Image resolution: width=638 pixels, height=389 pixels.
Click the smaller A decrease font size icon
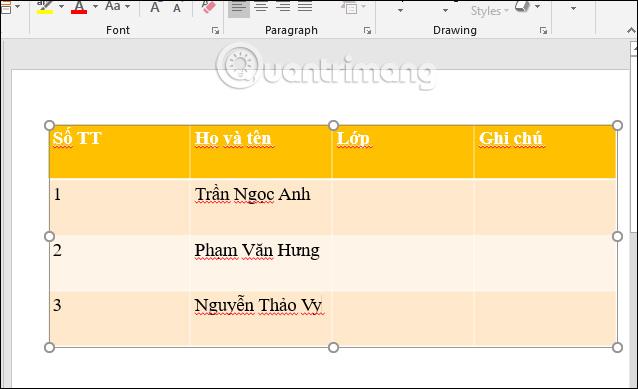coord(177,8)
